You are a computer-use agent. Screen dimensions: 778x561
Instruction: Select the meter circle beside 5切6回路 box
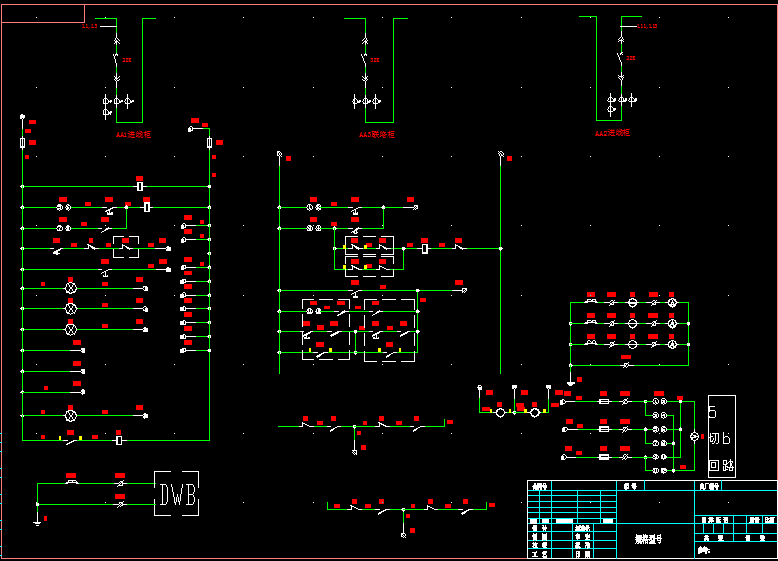695,436
